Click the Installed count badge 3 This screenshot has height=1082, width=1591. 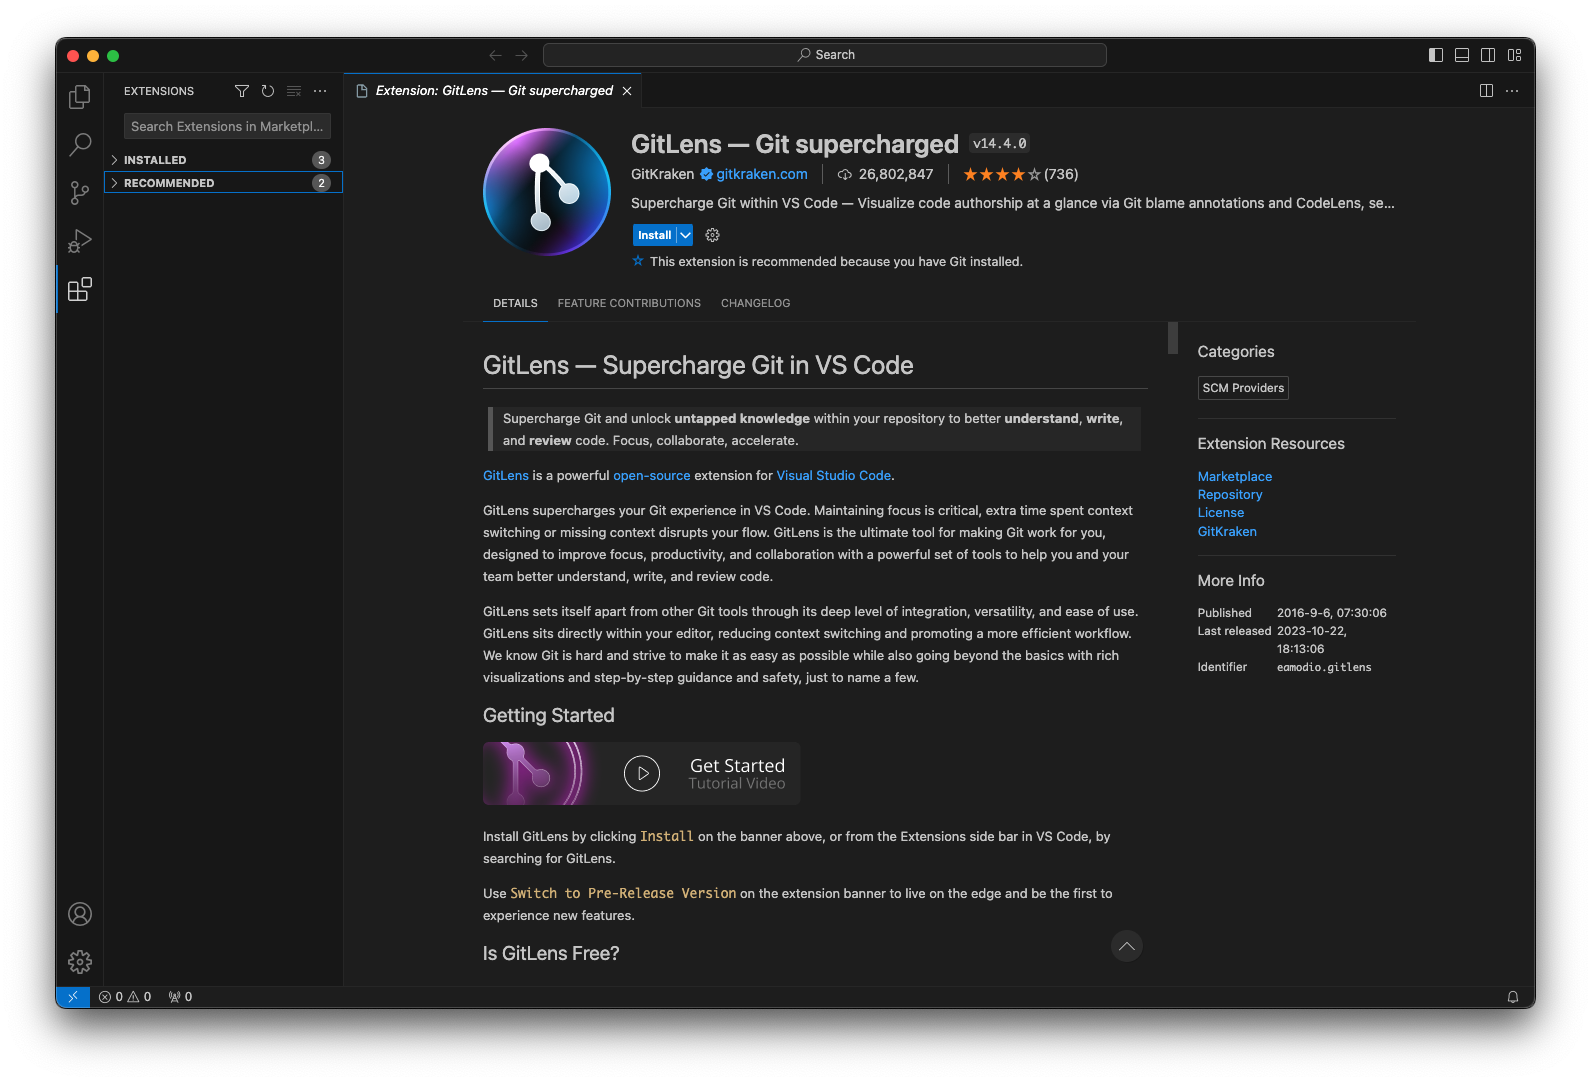point(321,160)
